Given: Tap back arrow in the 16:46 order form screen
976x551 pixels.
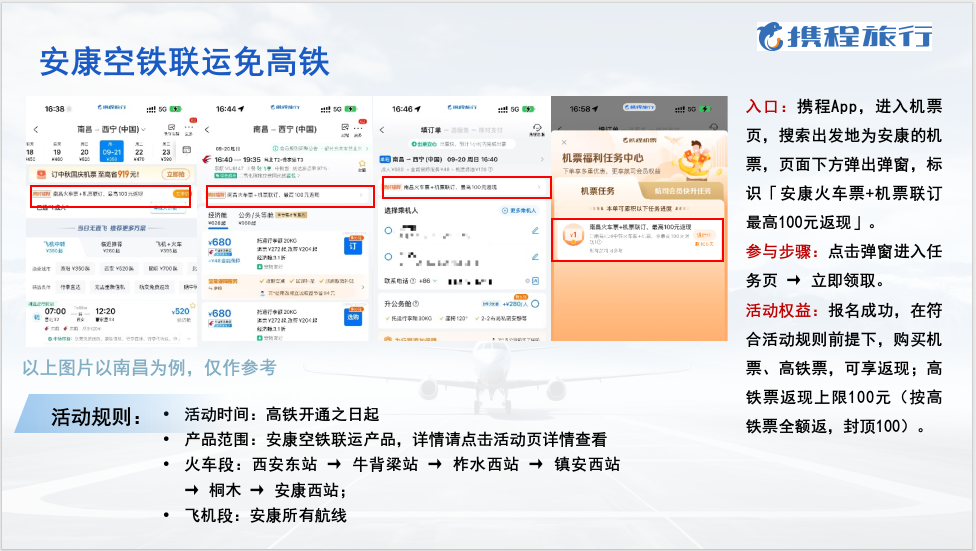Looking at the screenshot, I should [x=382, y=130].
